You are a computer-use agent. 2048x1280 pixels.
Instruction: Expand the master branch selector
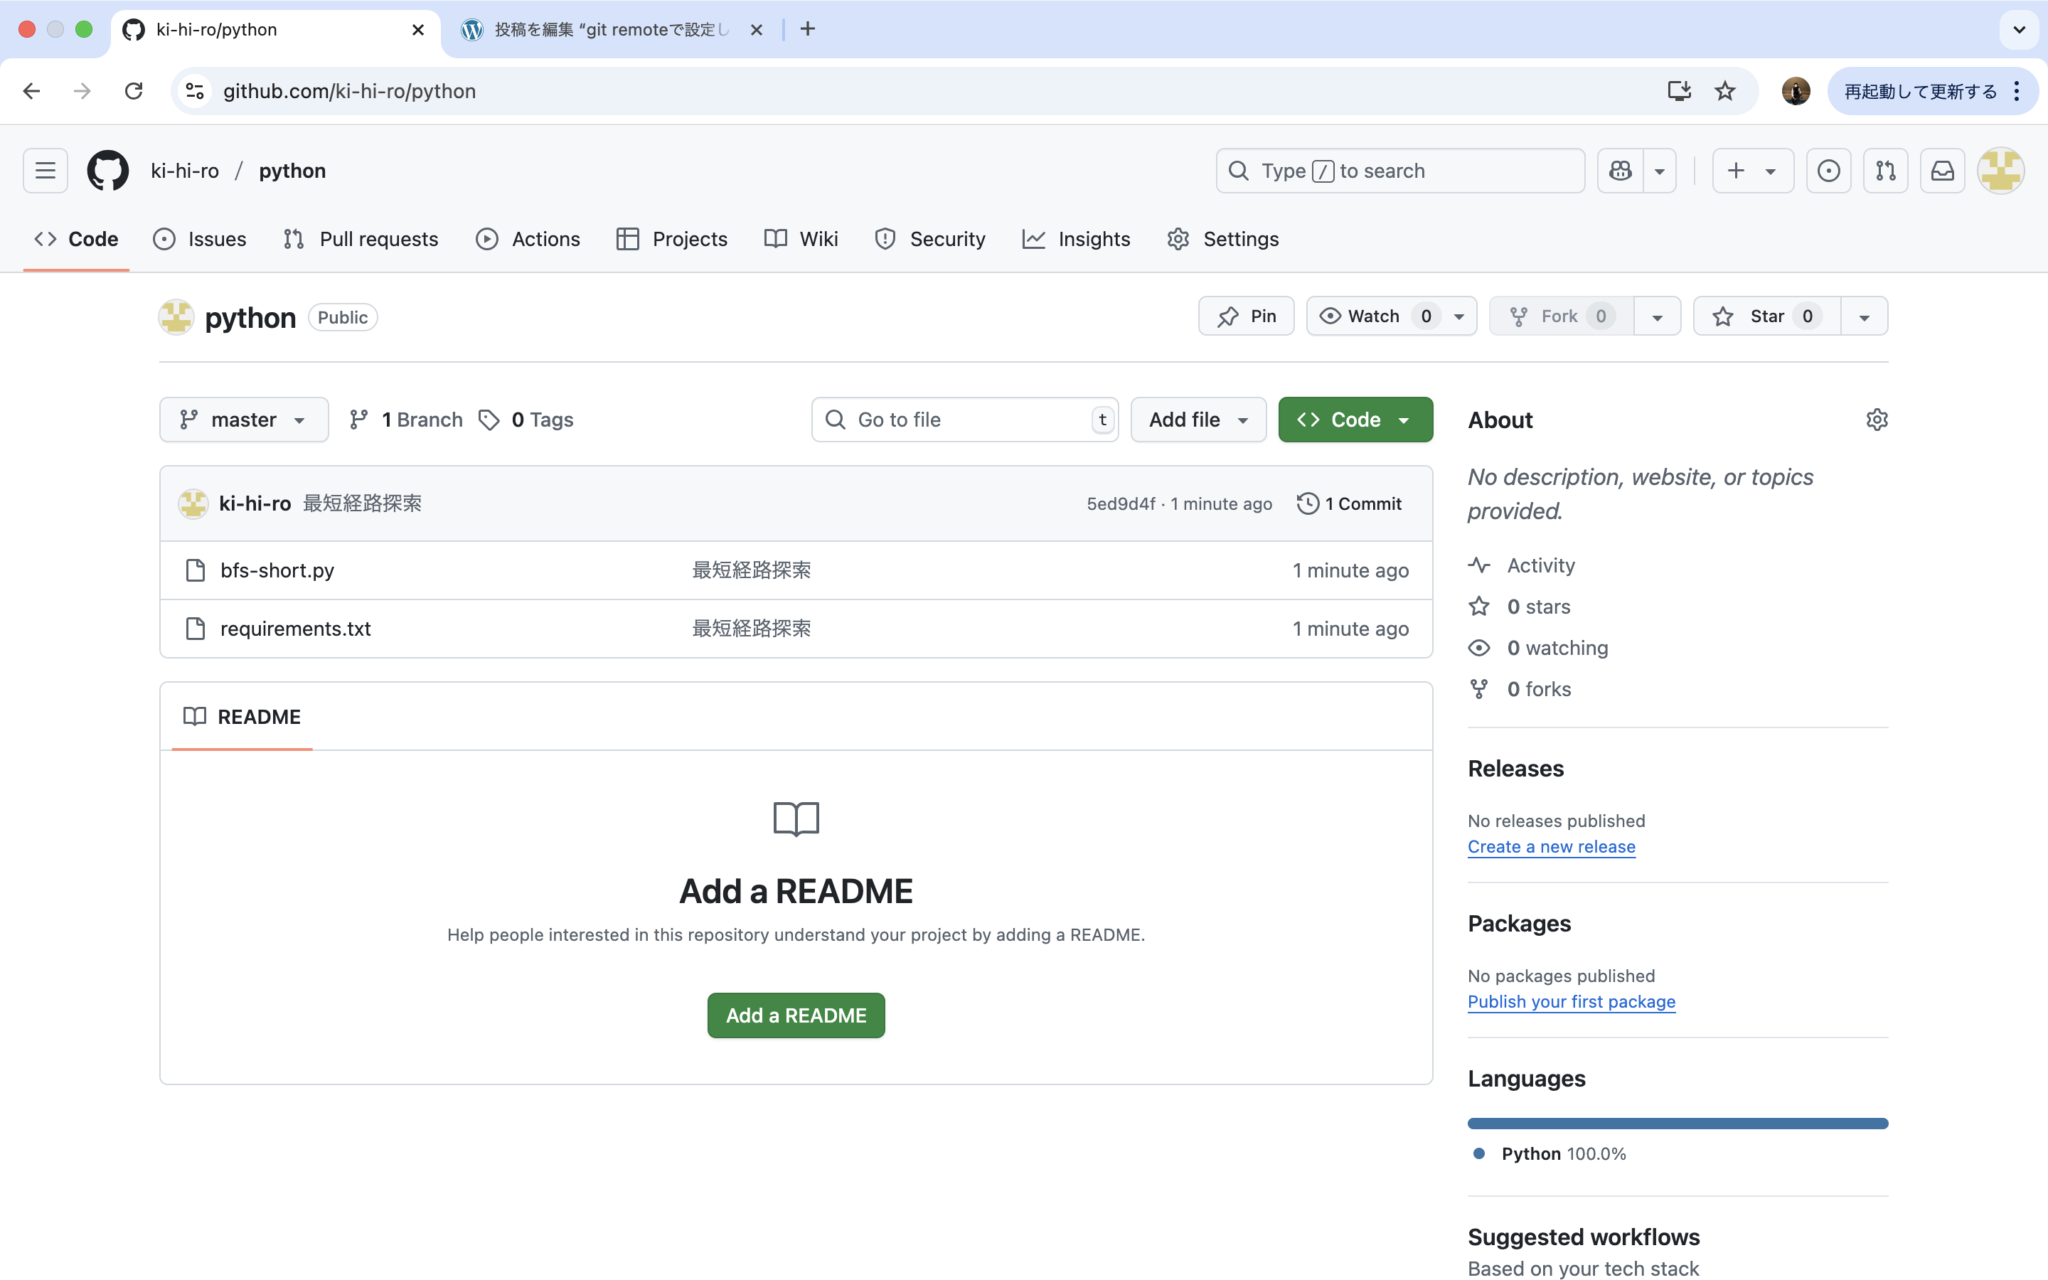243,419
